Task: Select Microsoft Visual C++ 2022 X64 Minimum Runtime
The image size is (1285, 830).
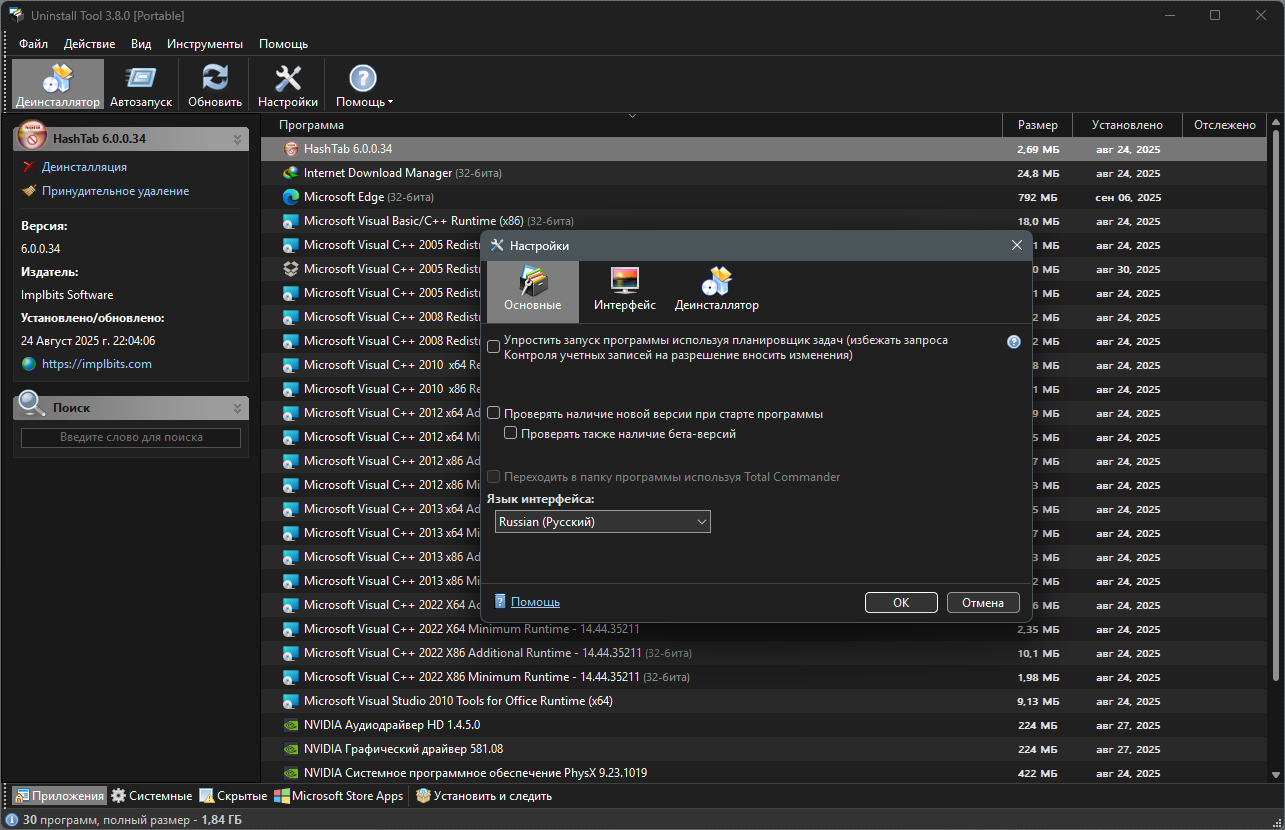Action: coord(764,629)
